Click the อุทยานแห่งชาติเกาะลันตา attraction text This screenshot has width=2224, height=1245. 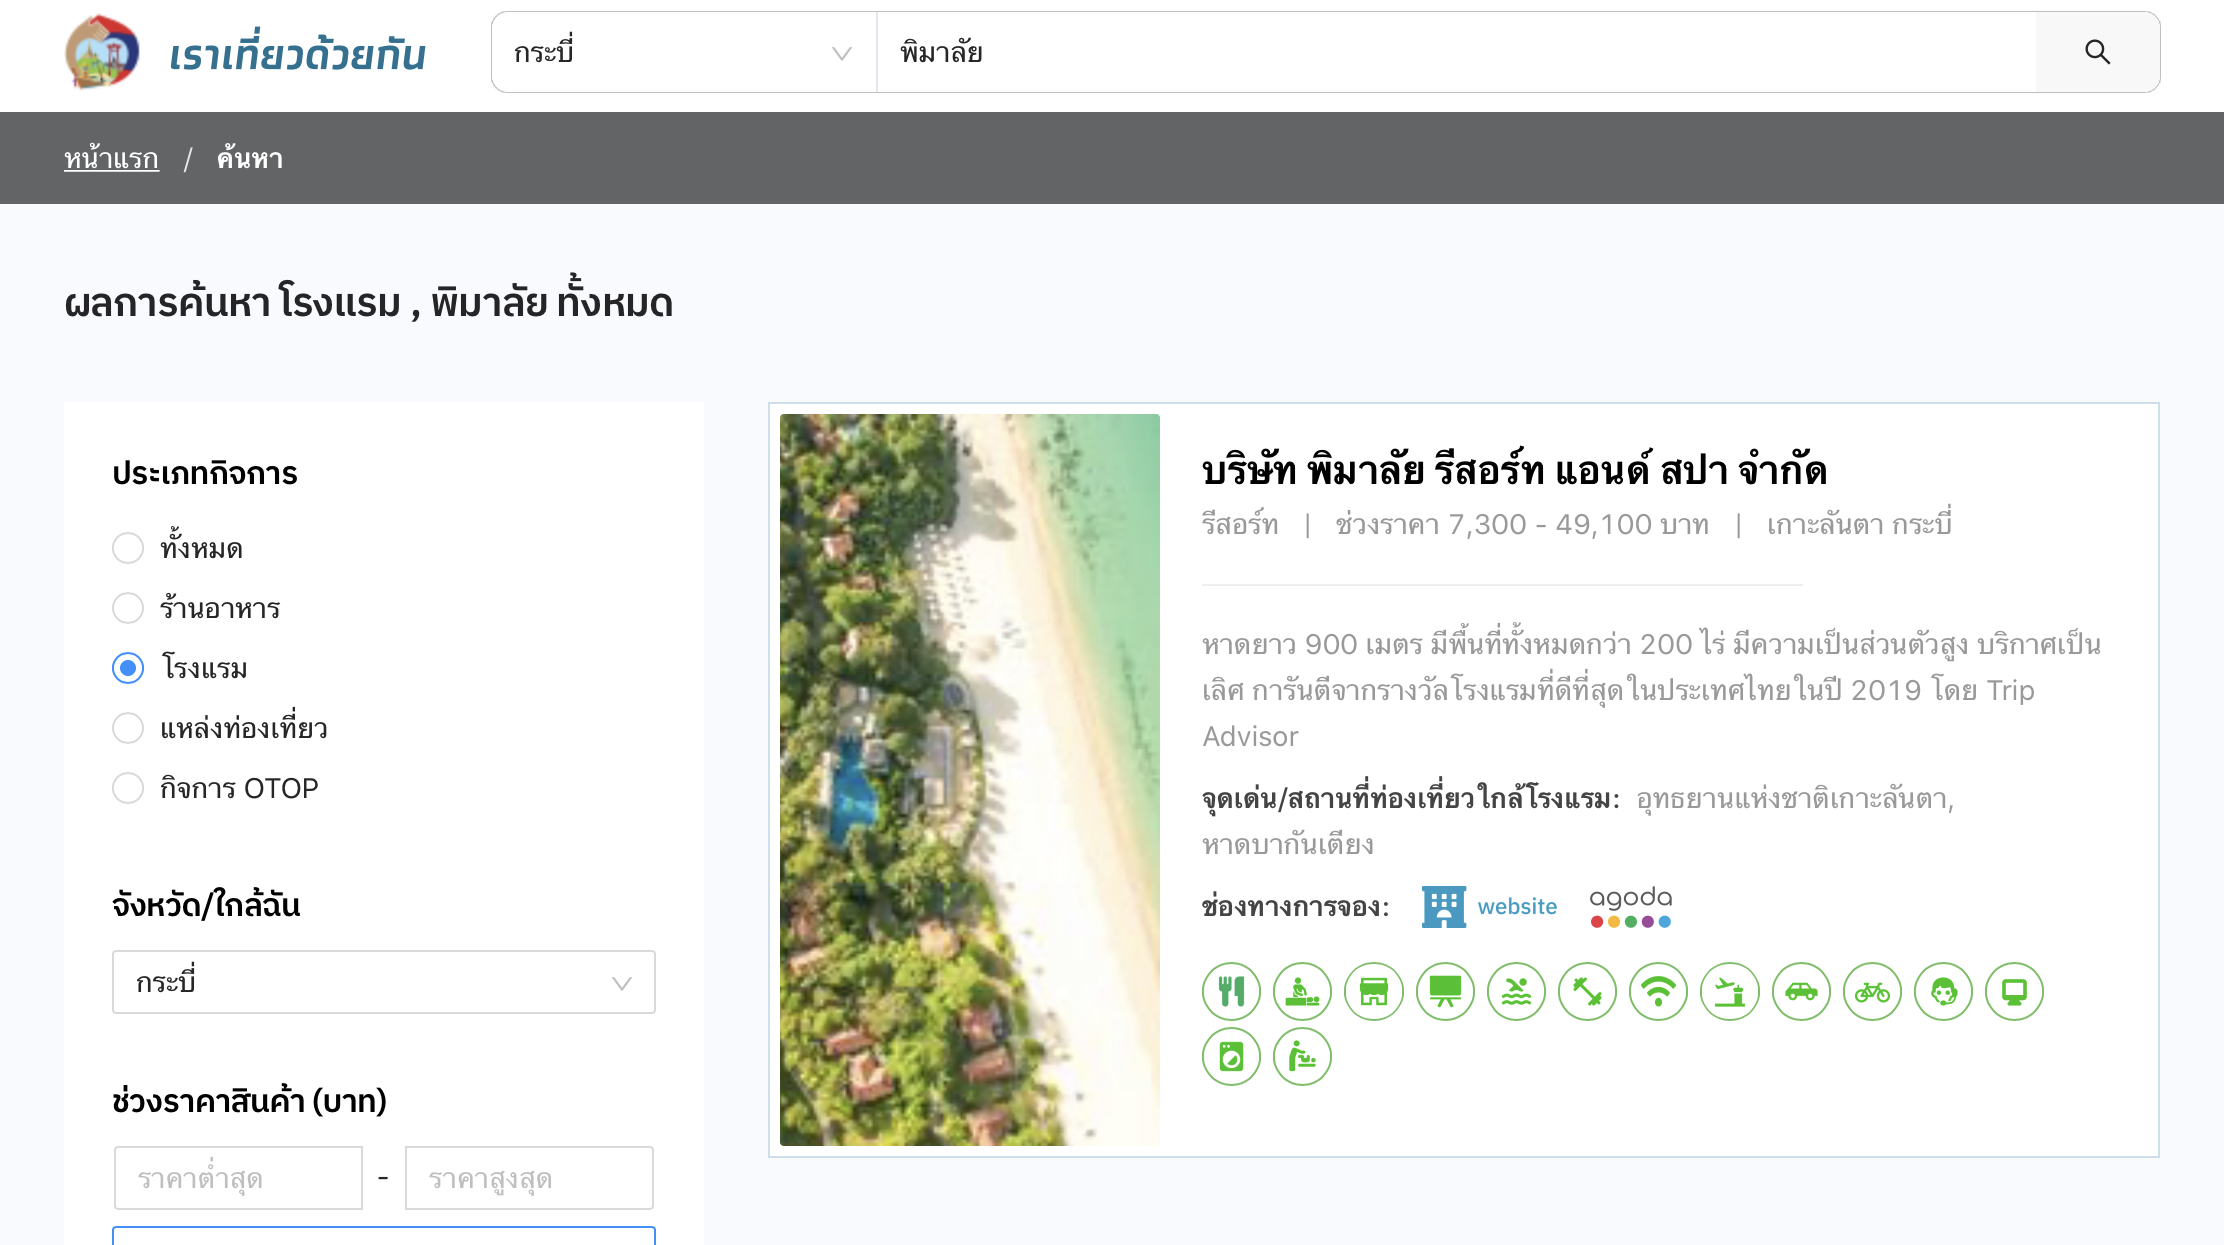pos(1795,799)
